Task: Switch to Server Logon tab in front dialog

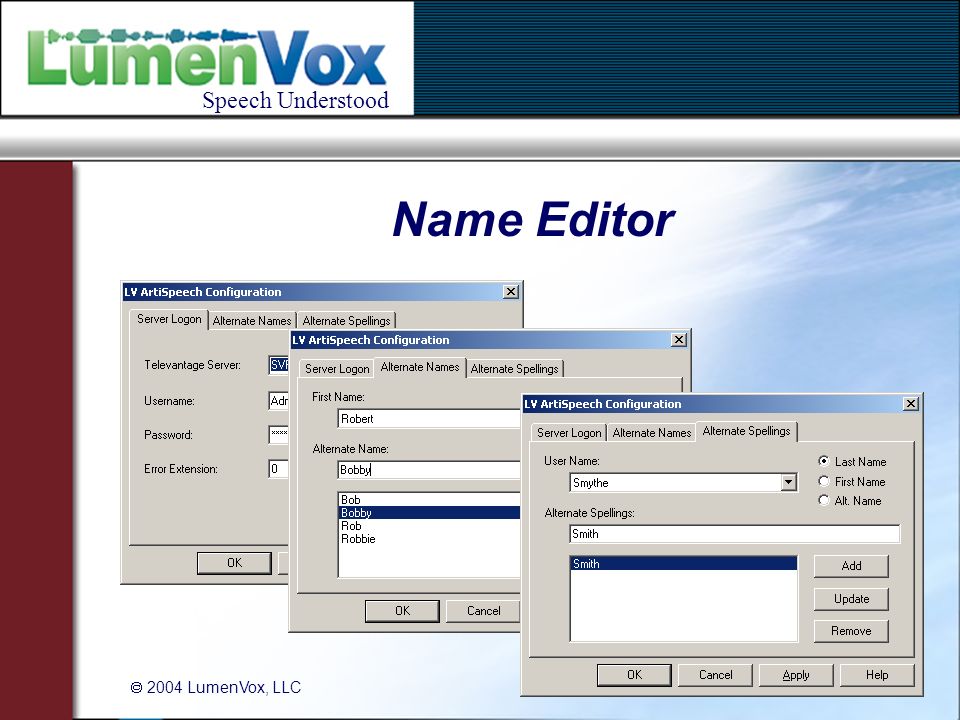Action: (569, 432)
